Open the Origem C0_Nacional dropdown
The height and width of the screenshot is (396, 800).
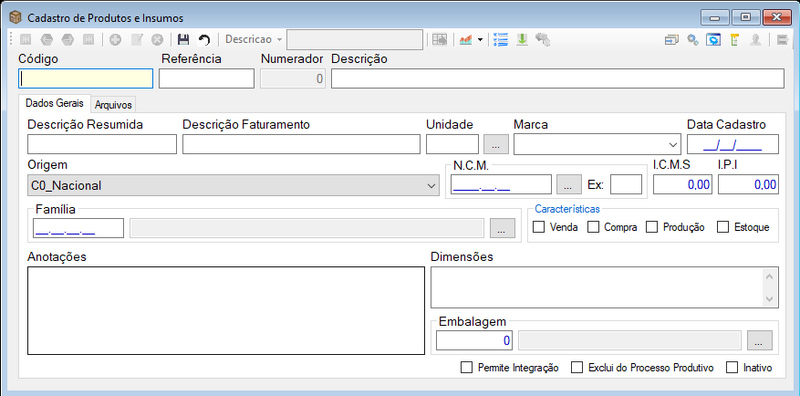point(233,185)
